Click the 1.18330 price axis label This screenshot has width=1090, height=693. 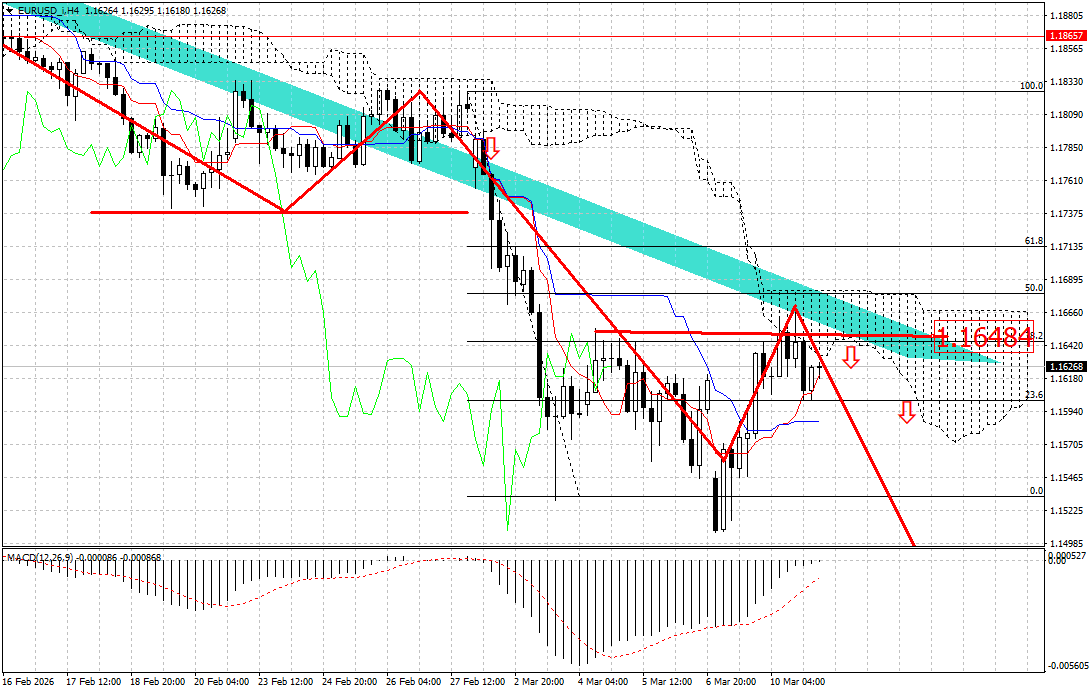click(x=1067, y=81)
